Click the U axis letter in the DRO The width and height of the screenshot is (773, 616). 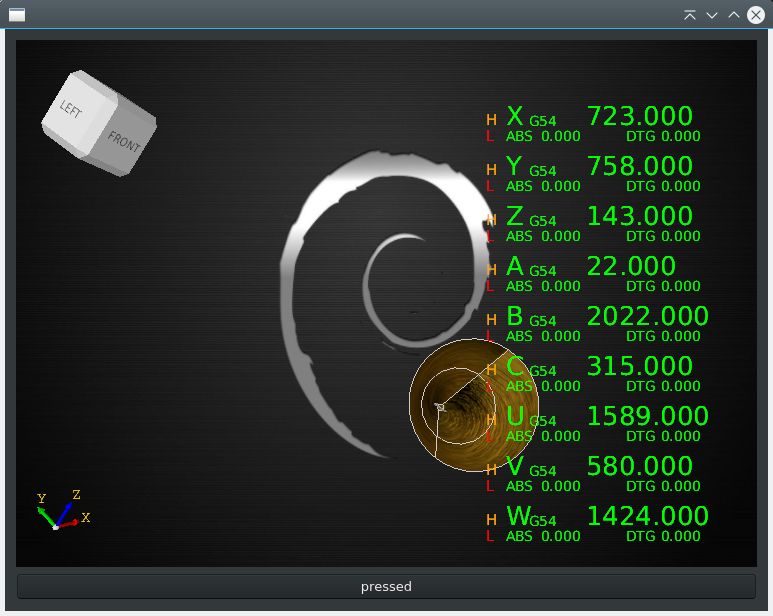tap(515, 416)
